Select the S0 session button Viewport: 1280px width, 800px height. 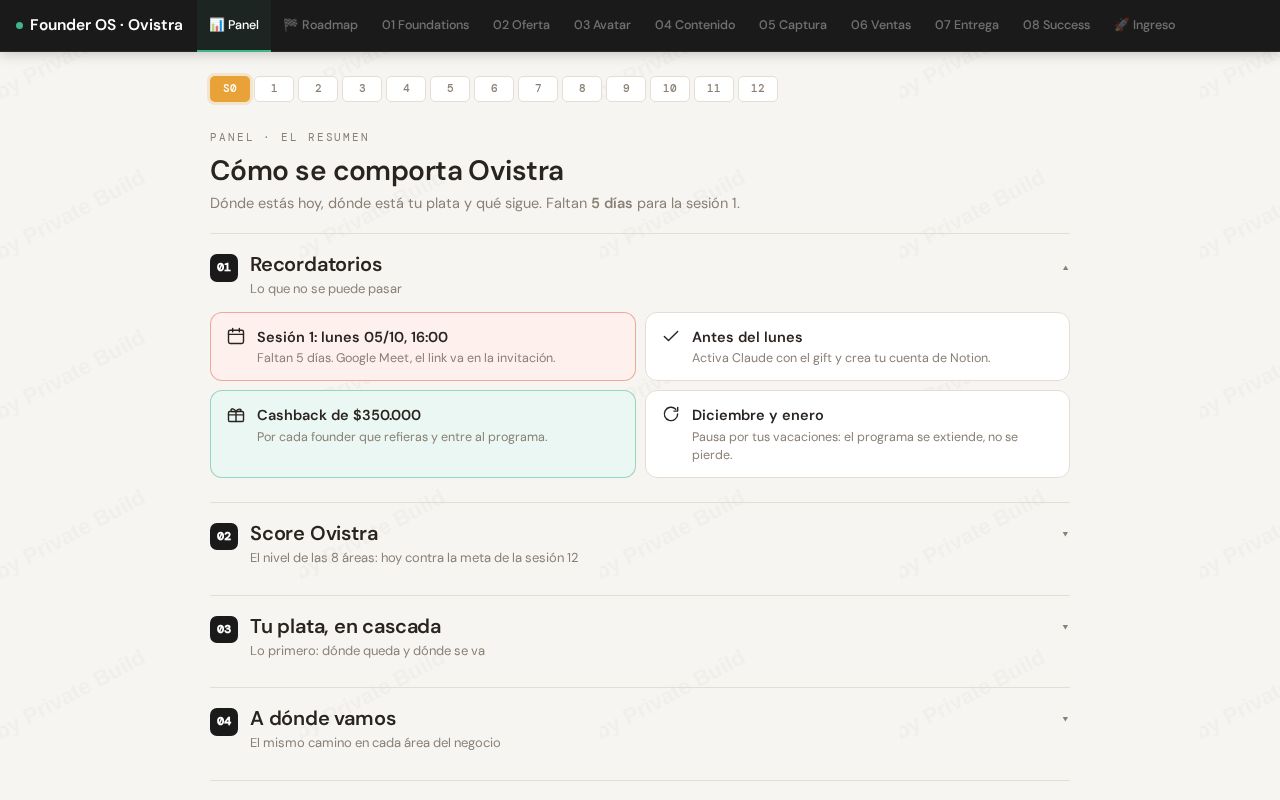tap(230, 89)
